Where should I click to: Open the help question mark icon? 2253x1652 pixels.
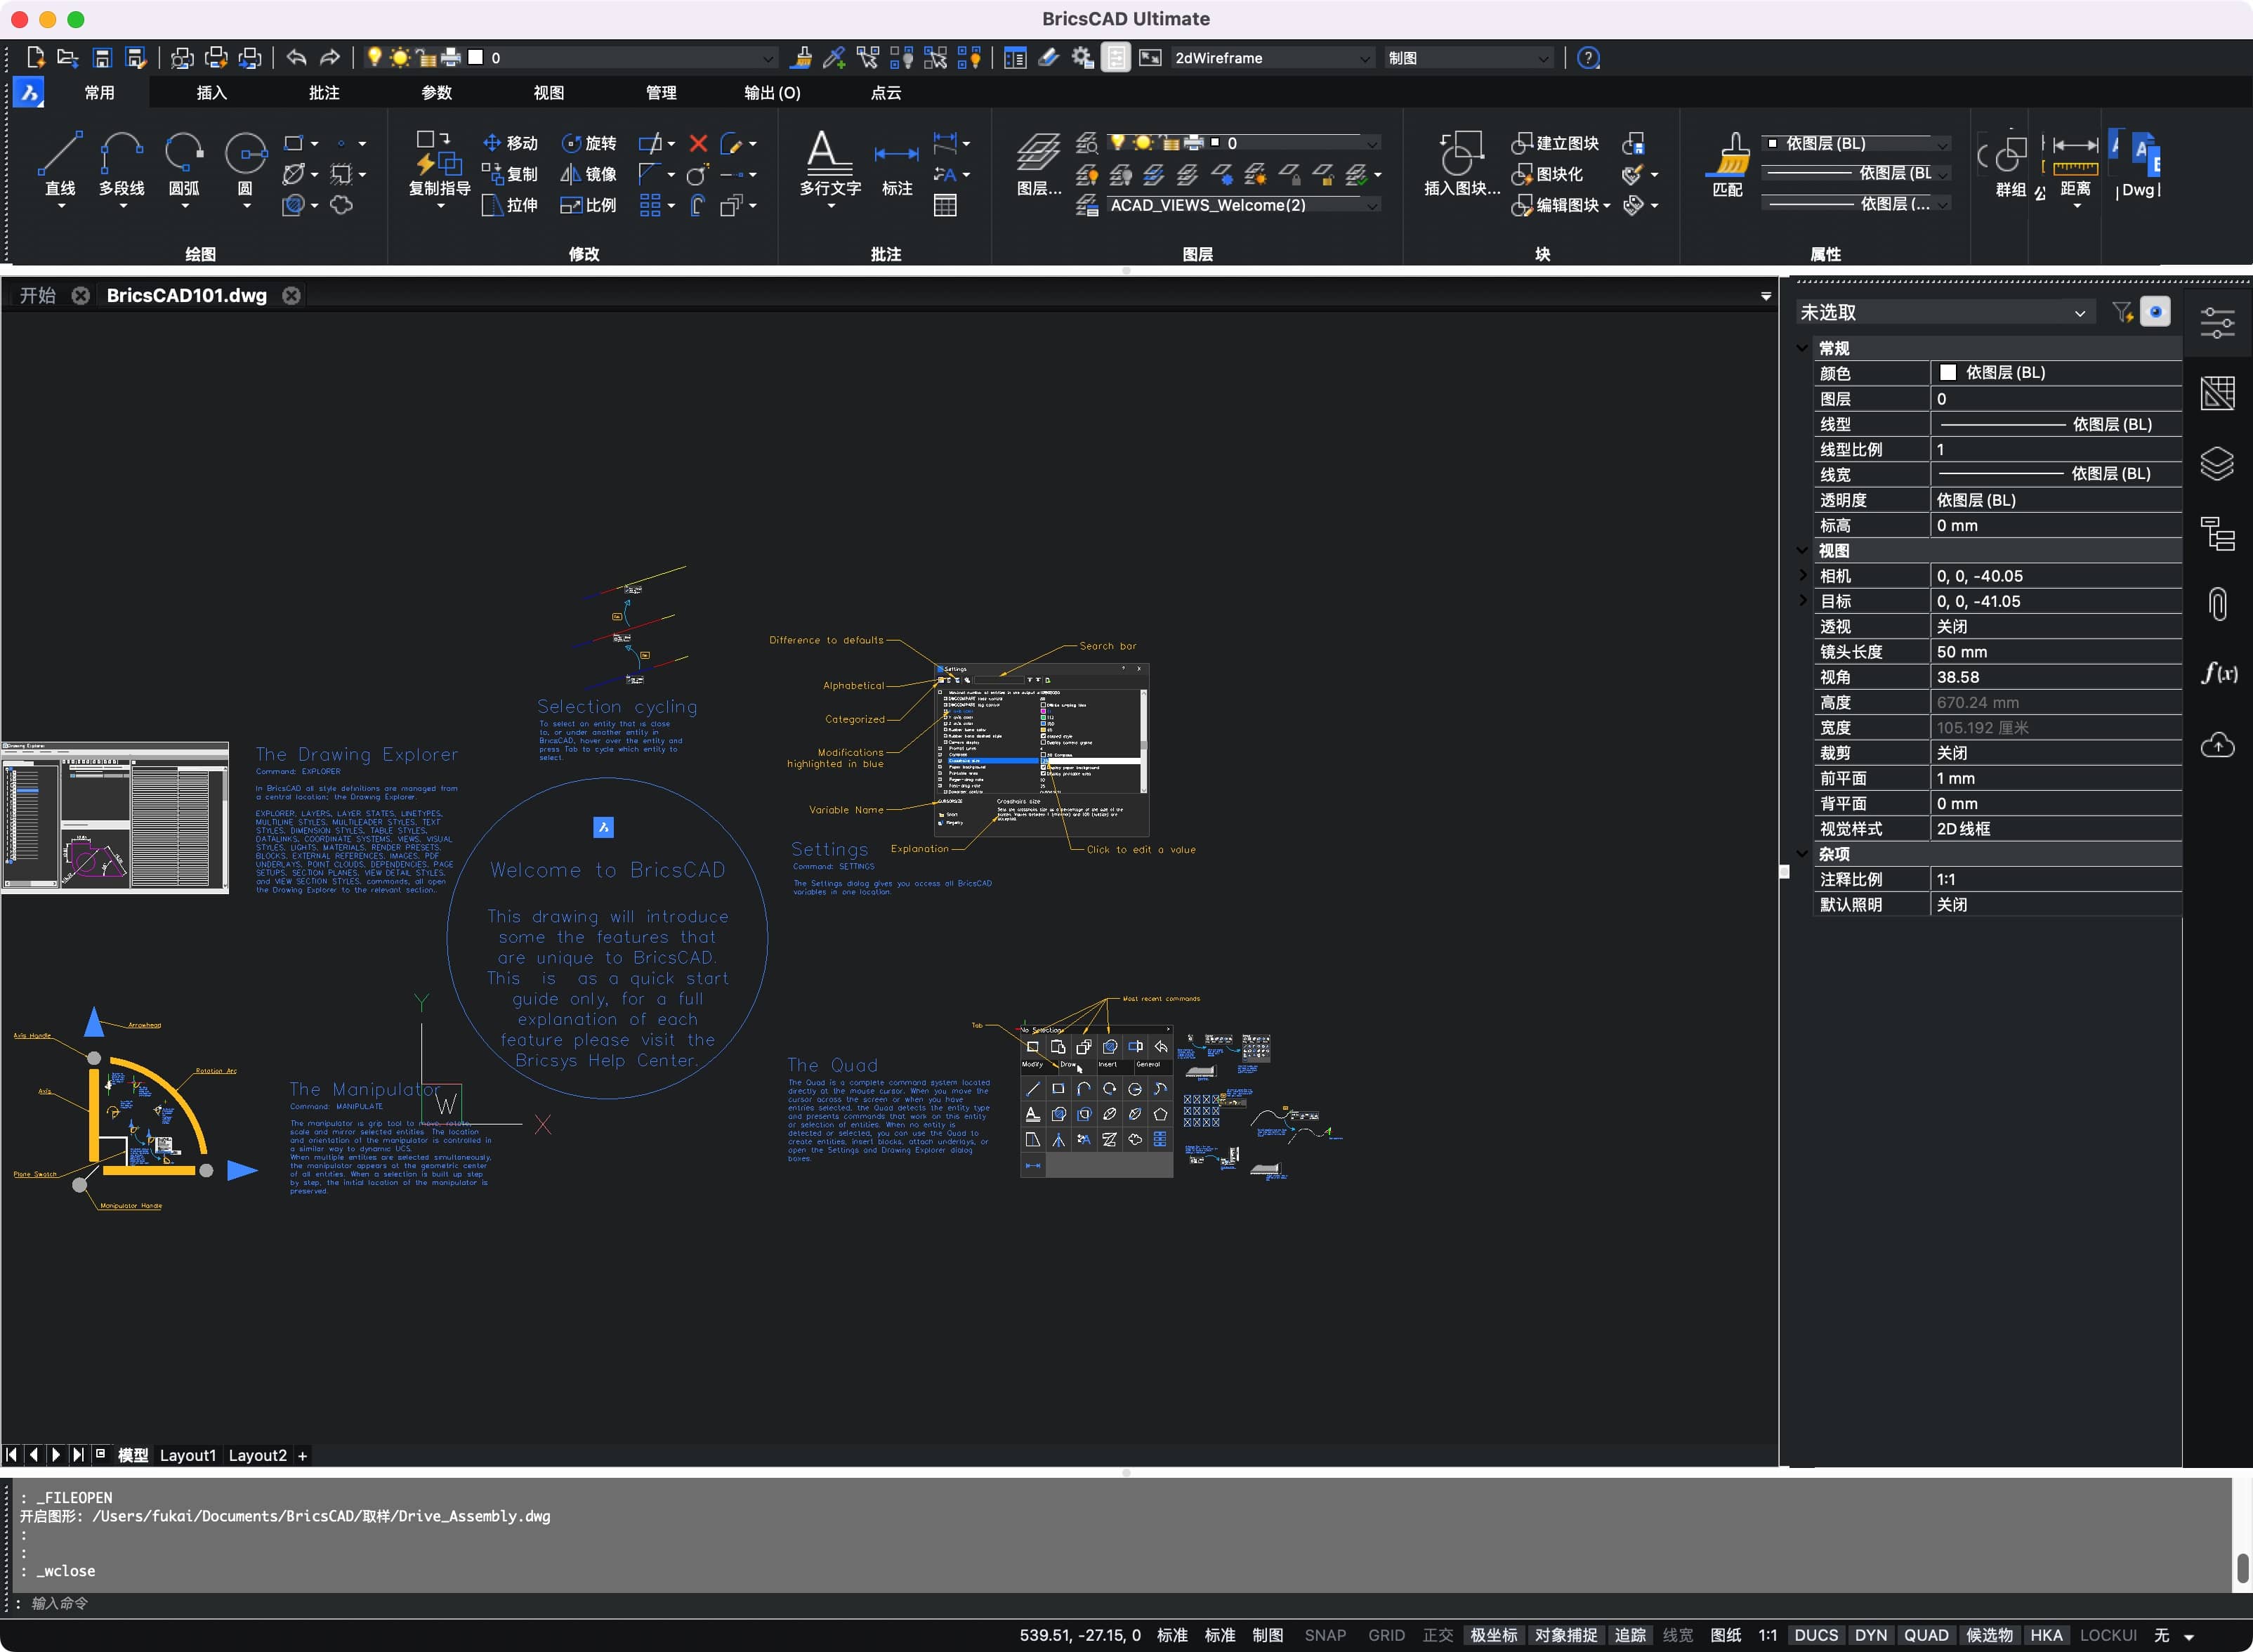pos(1588,58)
